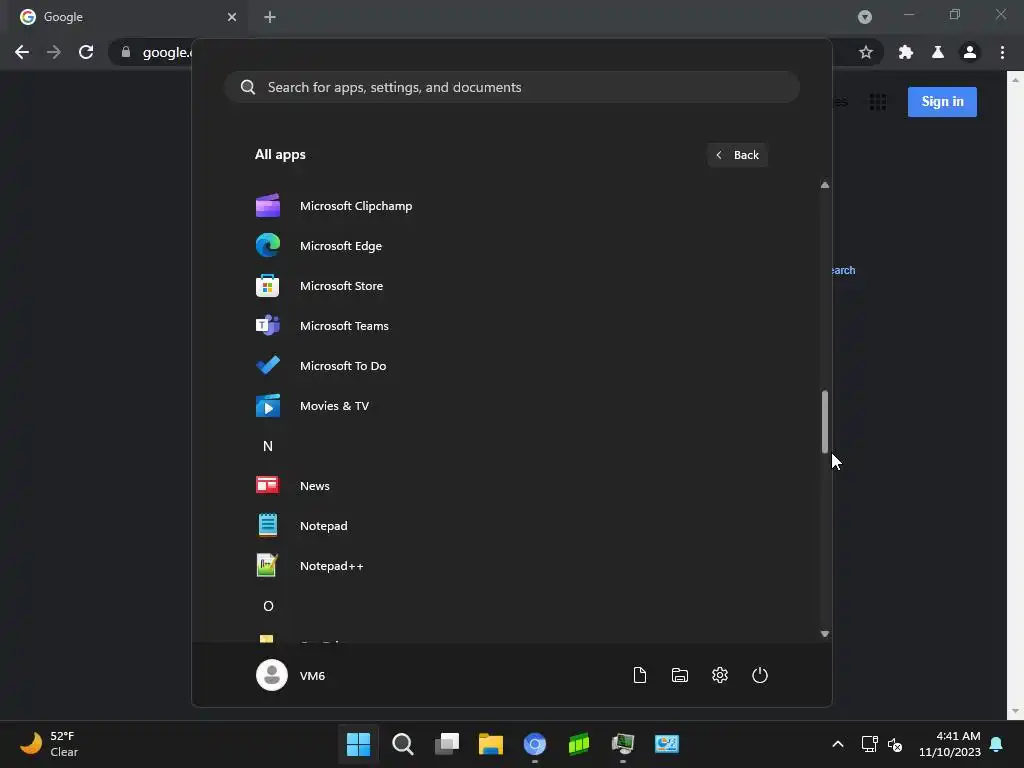This screenshot has width=1024, height=768.
Task: Open Chrome tab search dropdown
Action: [x=865, y=17]
